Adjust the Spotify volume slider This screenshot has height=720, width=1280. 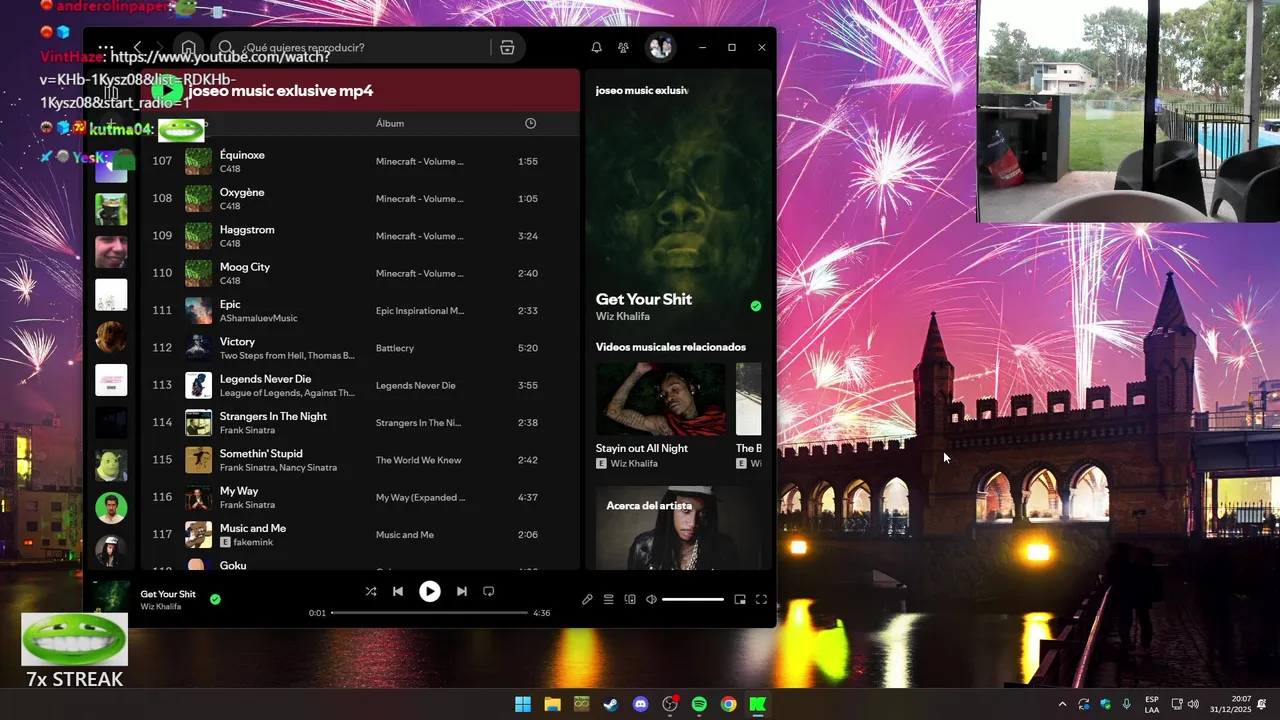click(693, 599)
